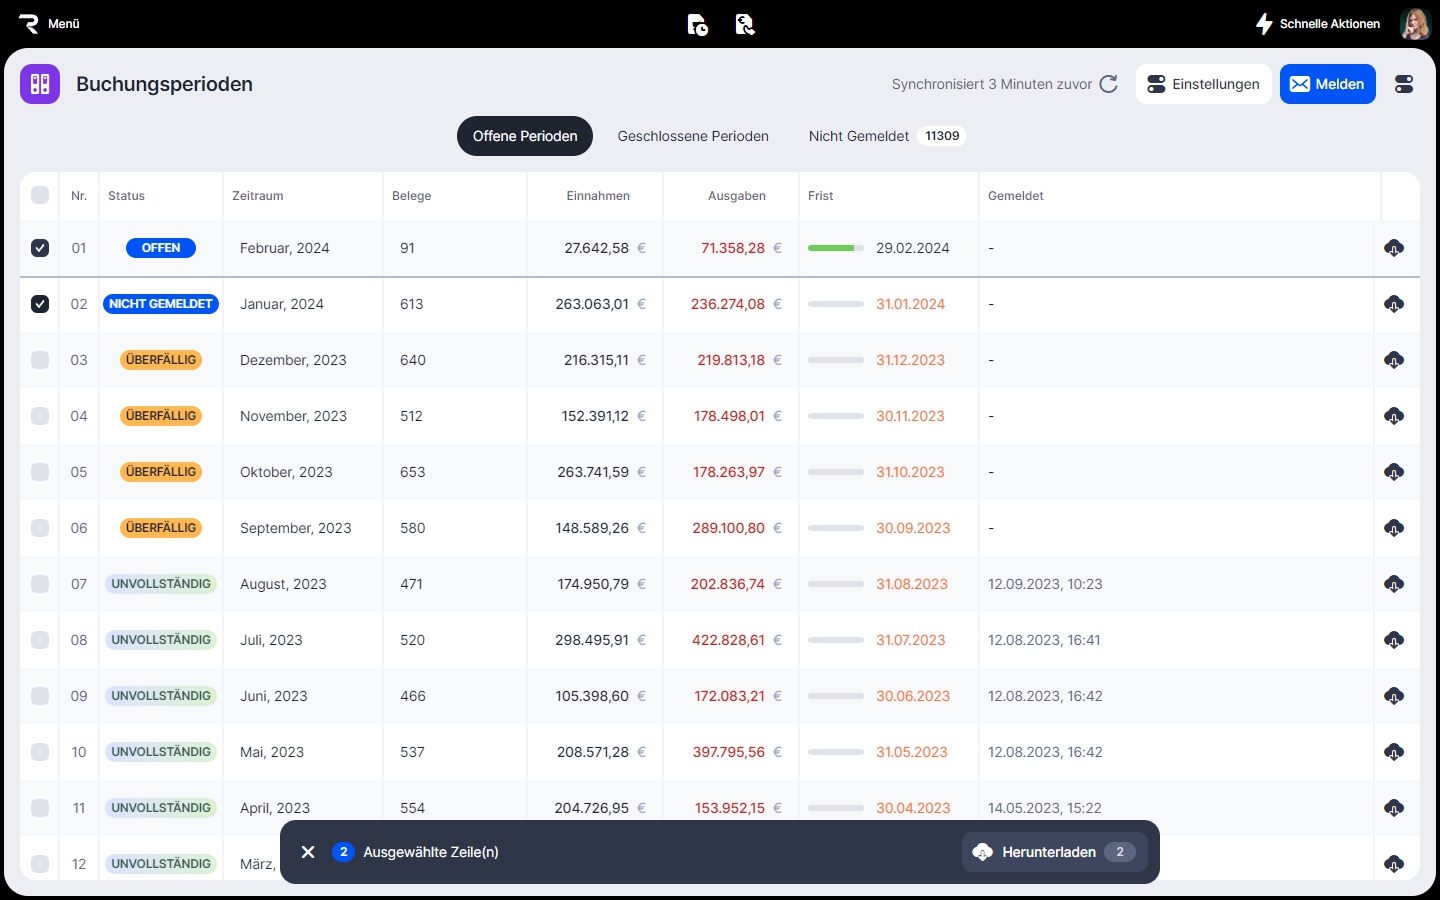Click the blue Melden button
The image size is (1440, 900).
point(1327,84)
